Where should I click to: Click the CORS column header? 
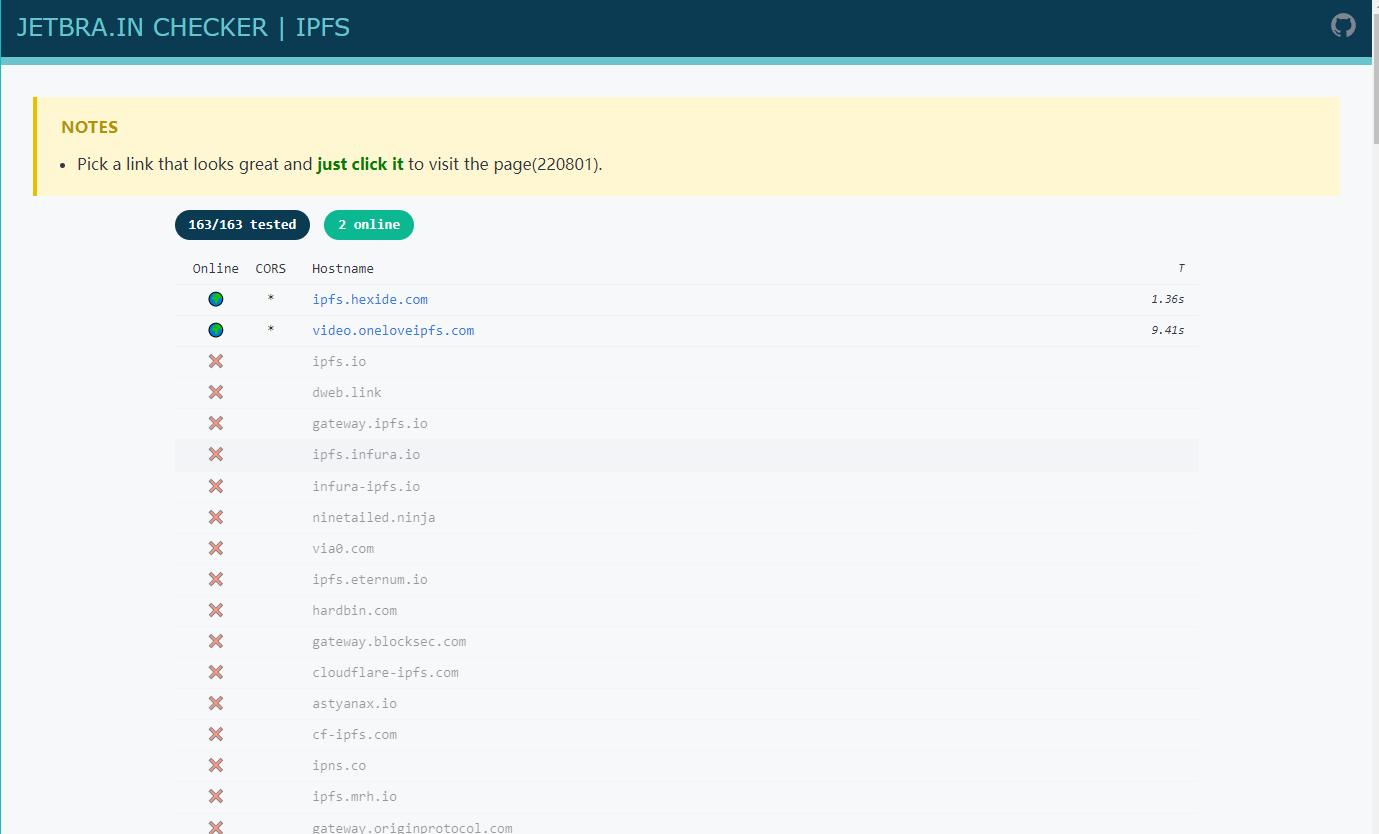click(270, 268)
